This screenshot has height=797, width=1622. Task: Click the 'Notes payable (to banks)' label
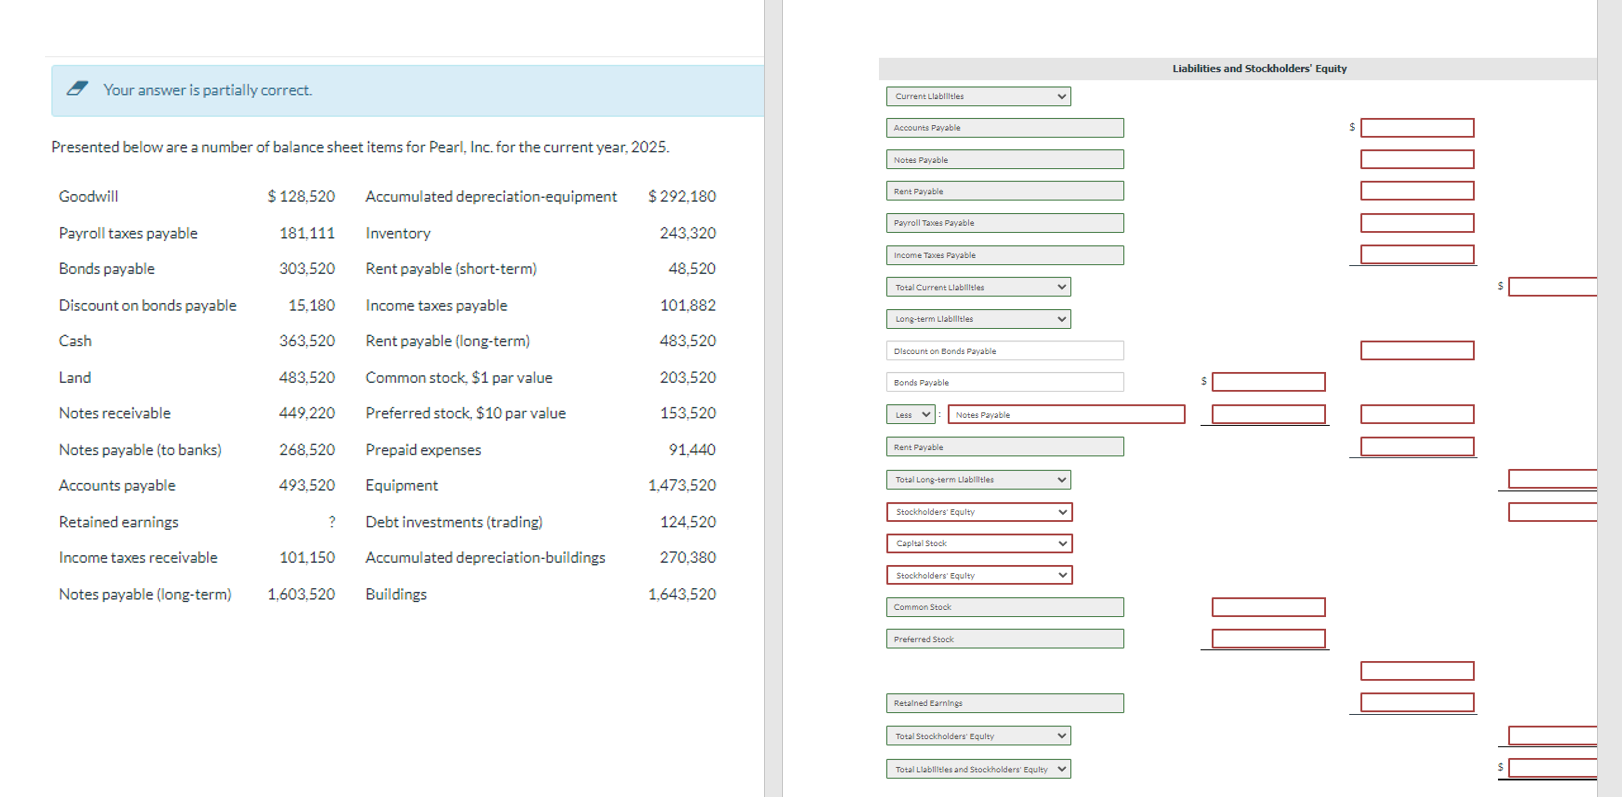[x=140, y=450]
